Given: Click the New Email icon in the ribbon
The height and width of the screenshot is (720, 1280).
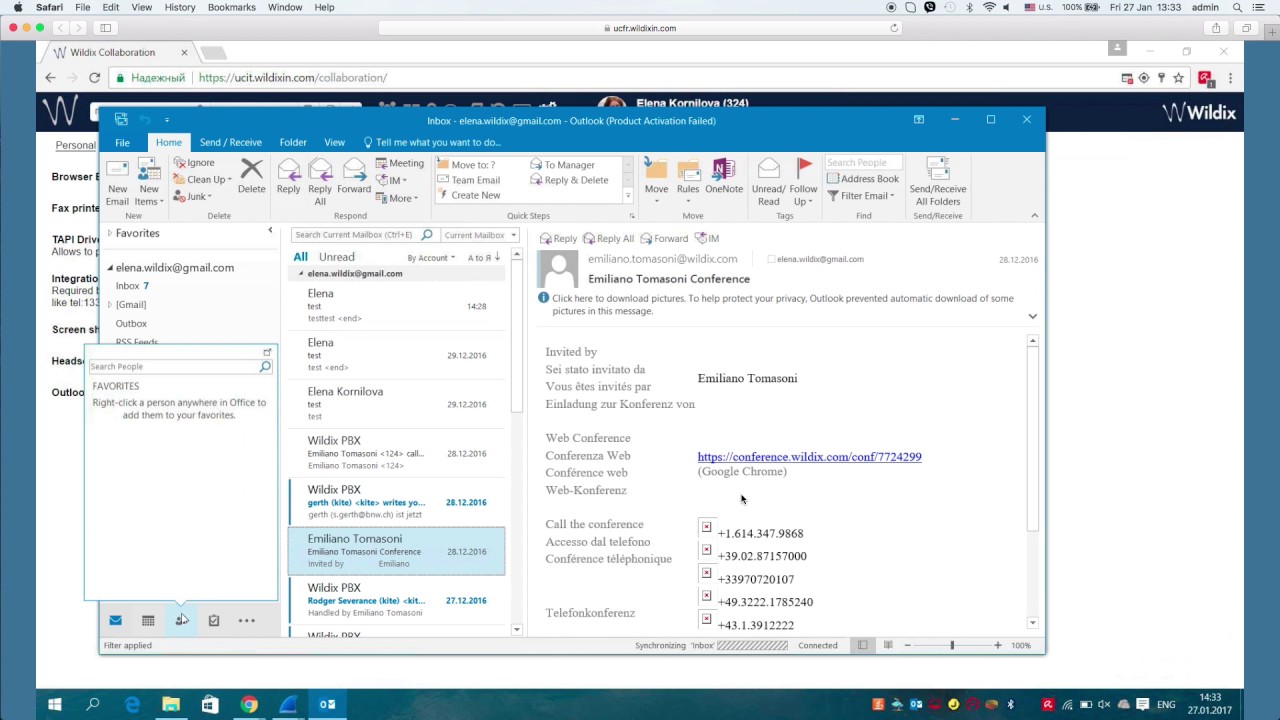Looking at the screenshot, I should 117,170.
